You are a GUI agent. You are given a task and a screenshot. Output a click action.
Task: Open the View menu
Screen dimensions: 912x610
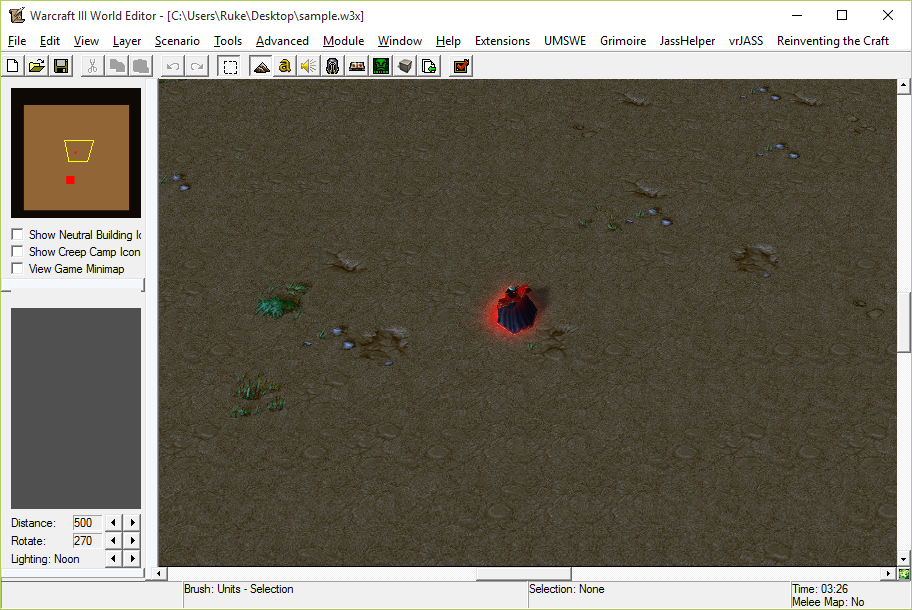click(86, 41)
